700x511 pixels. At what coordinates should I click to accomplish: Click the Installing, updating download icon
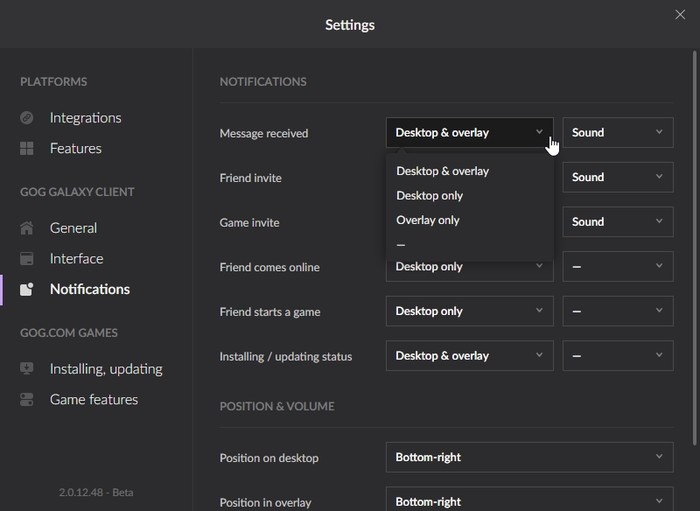pos(27,369)
